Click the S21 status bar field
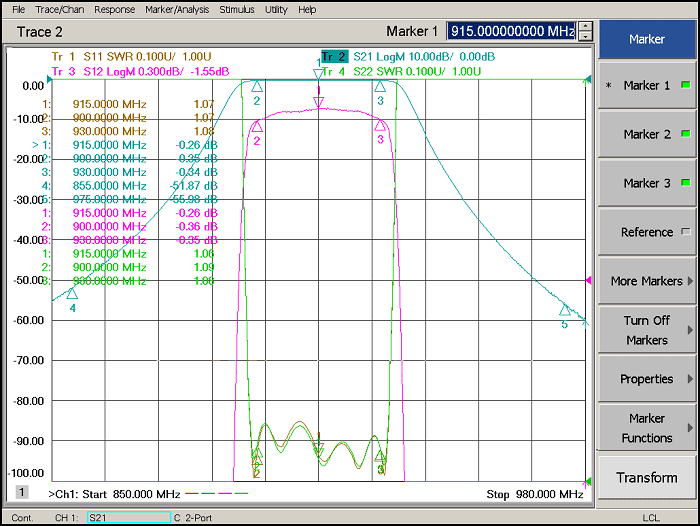Screen dimensions: 700x526 pos(129,518)
